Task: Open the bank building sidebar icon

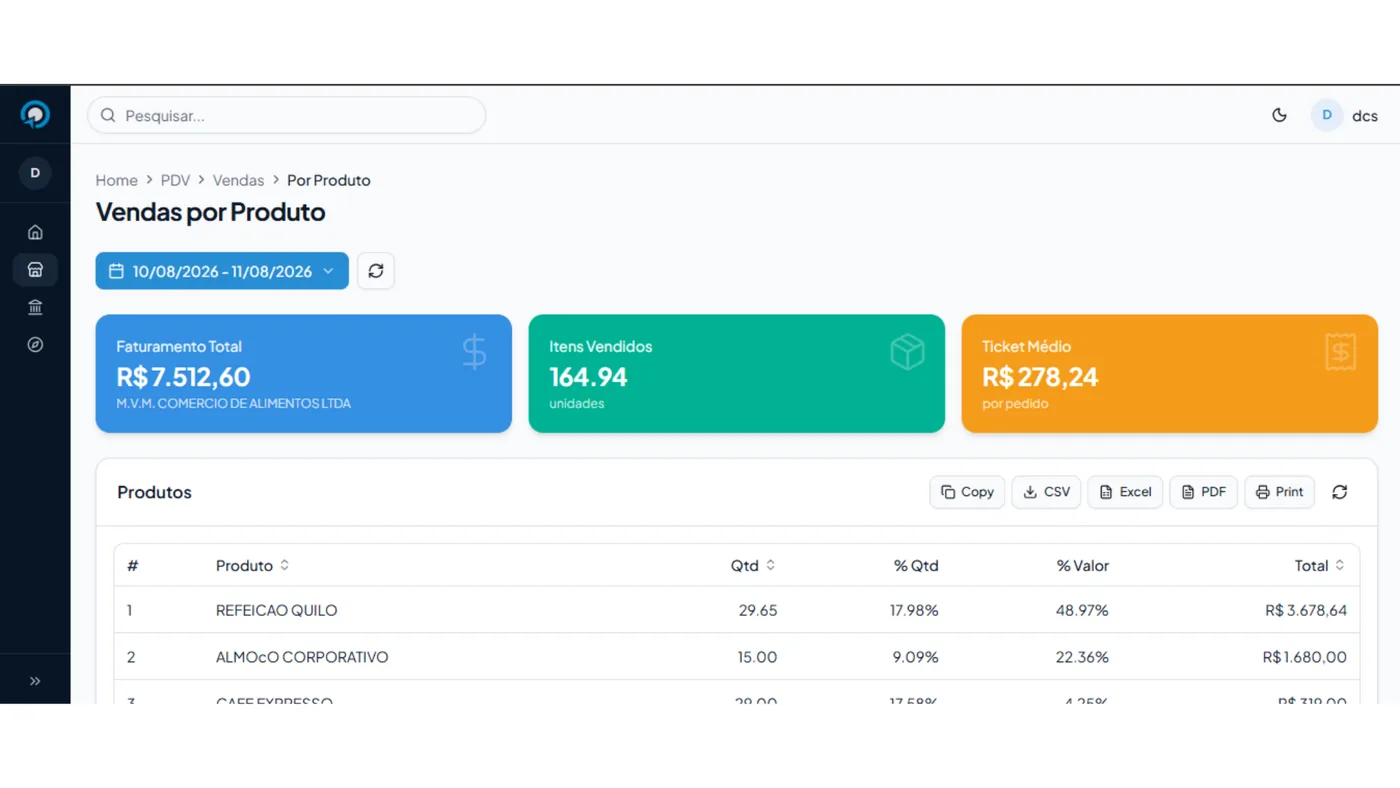Action: pos(35,307)
